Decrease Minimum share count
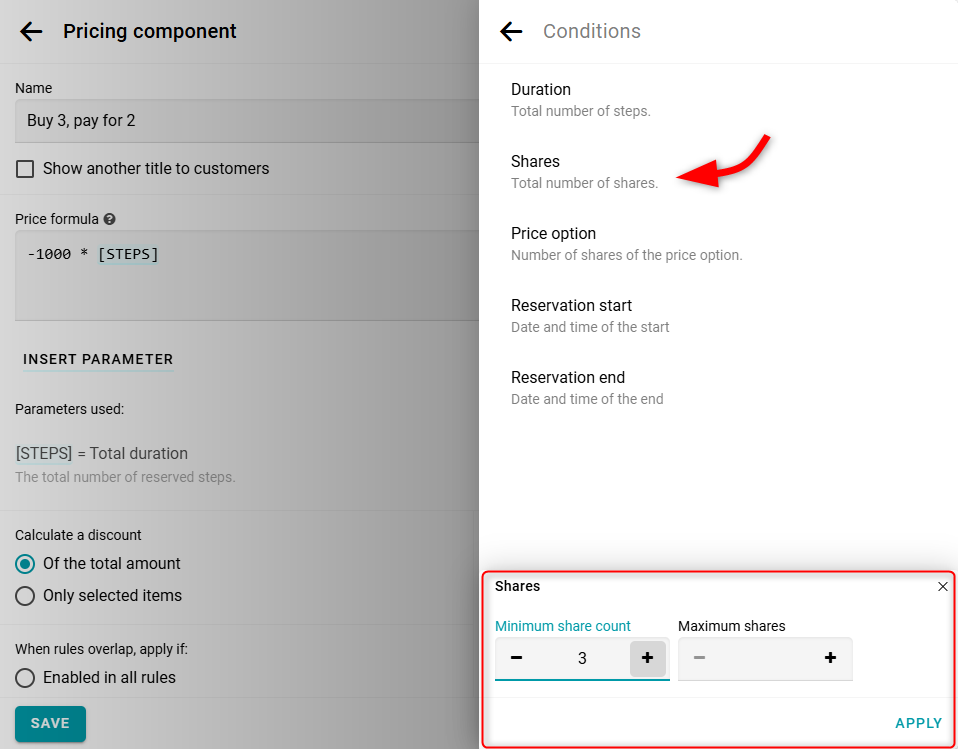 click(516, 658)
